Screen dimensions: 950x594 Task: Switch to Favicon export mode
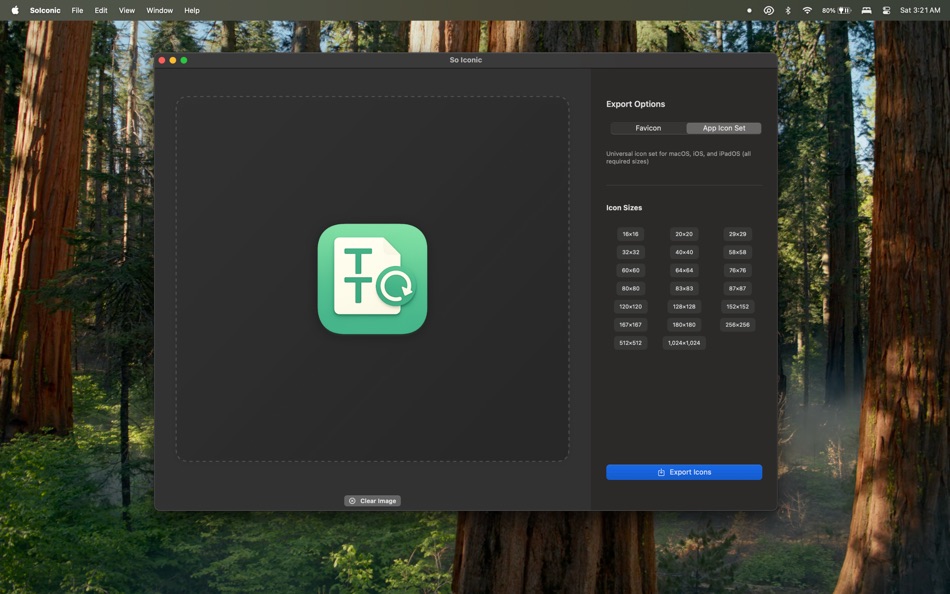[x=647, y=128]
